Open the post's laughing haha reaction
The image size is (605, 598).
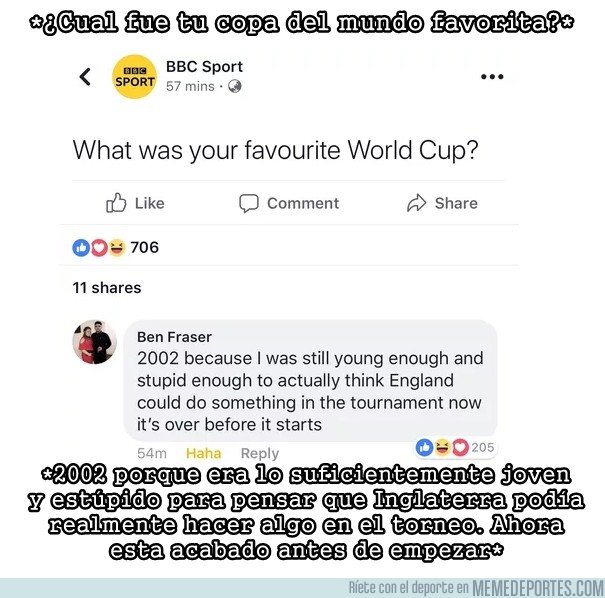click(x=117, y=248)
